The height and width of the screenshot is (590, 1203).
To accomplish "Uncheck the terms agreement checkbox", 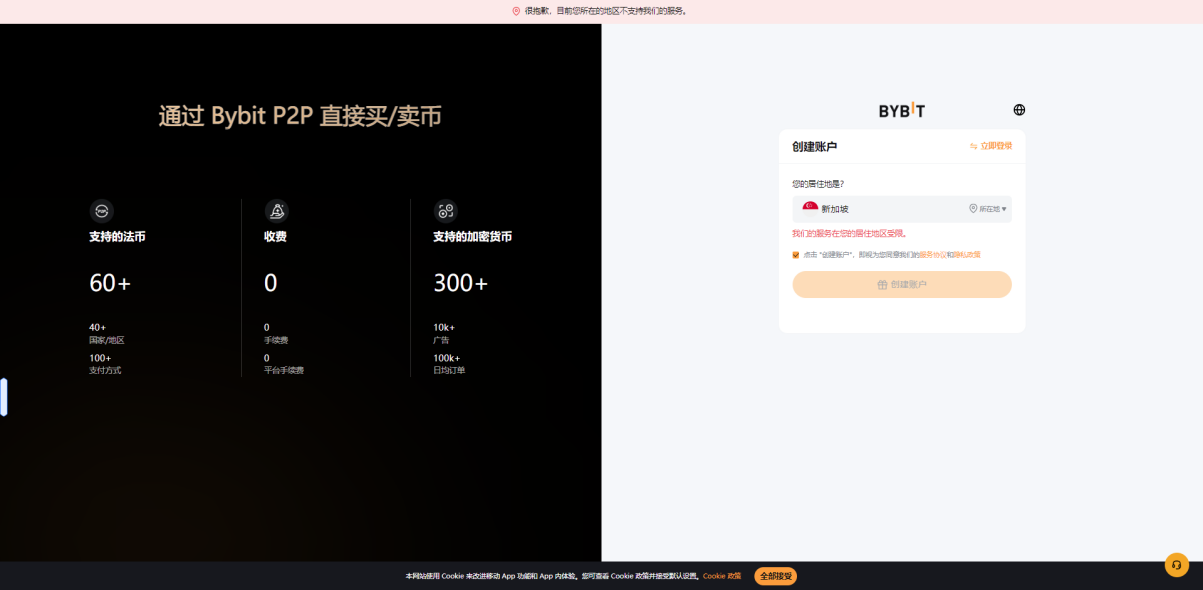I will (x=796, y=255).
